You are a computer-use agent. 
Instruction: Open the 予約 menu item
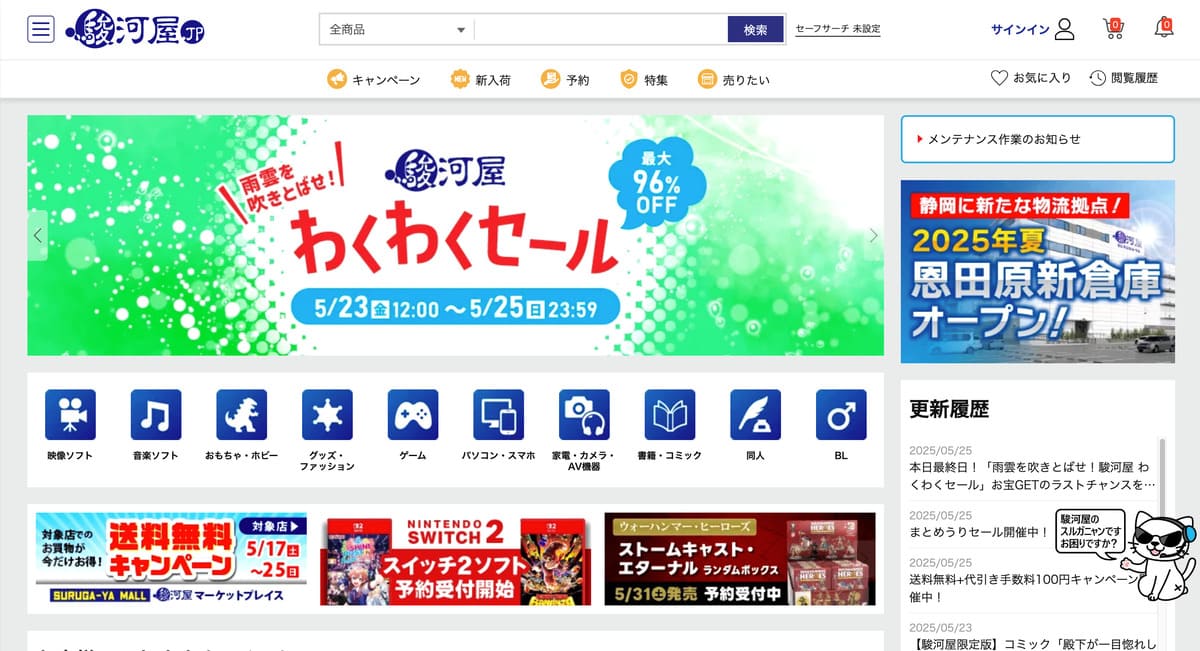565,80
